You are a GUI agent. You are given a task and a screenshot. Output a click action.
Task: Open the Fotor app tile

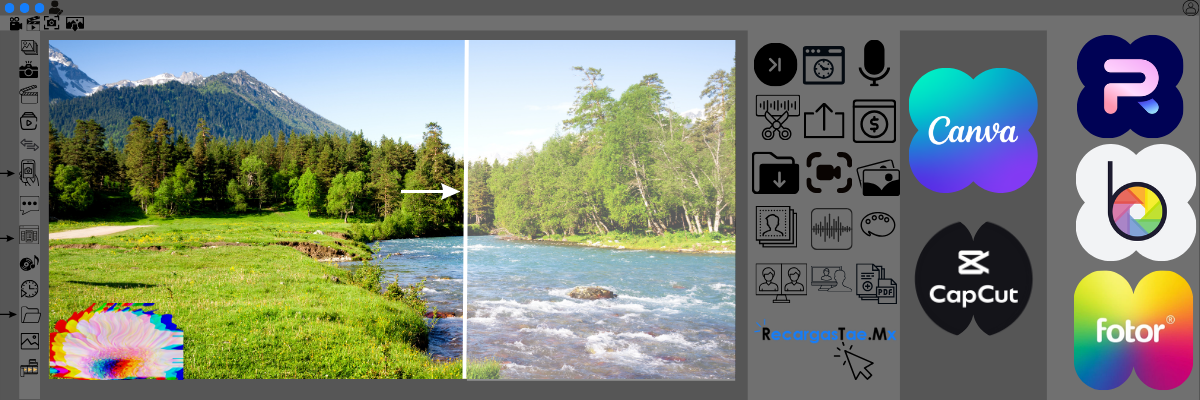[x=1134, y=330]
